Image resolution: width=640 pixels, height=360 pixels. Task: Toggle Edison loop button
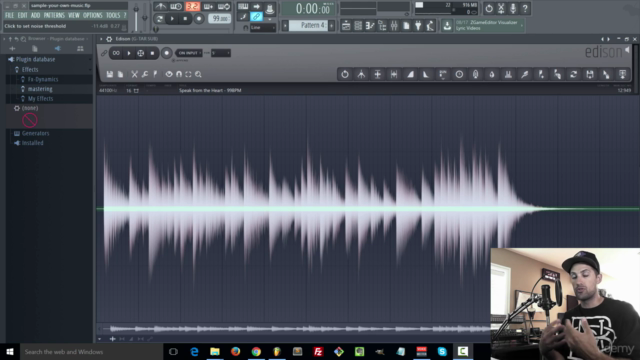coord(116,53)
